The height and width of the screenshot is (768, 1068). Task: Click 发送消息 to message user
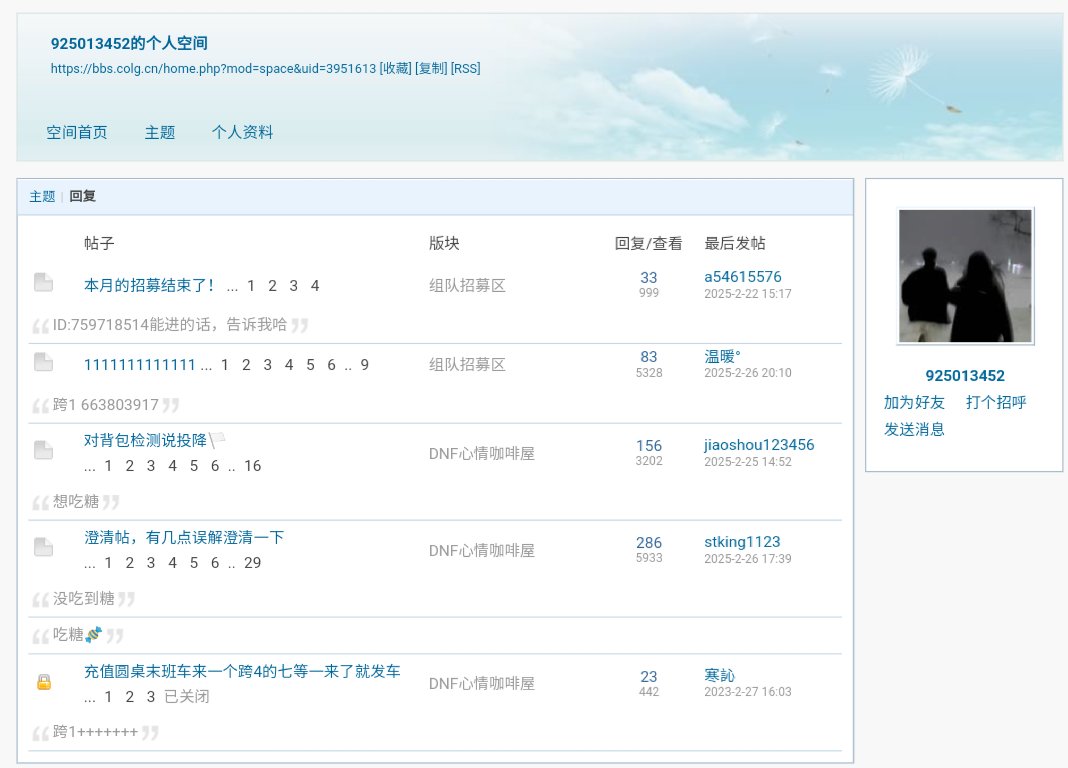point(914,429)
